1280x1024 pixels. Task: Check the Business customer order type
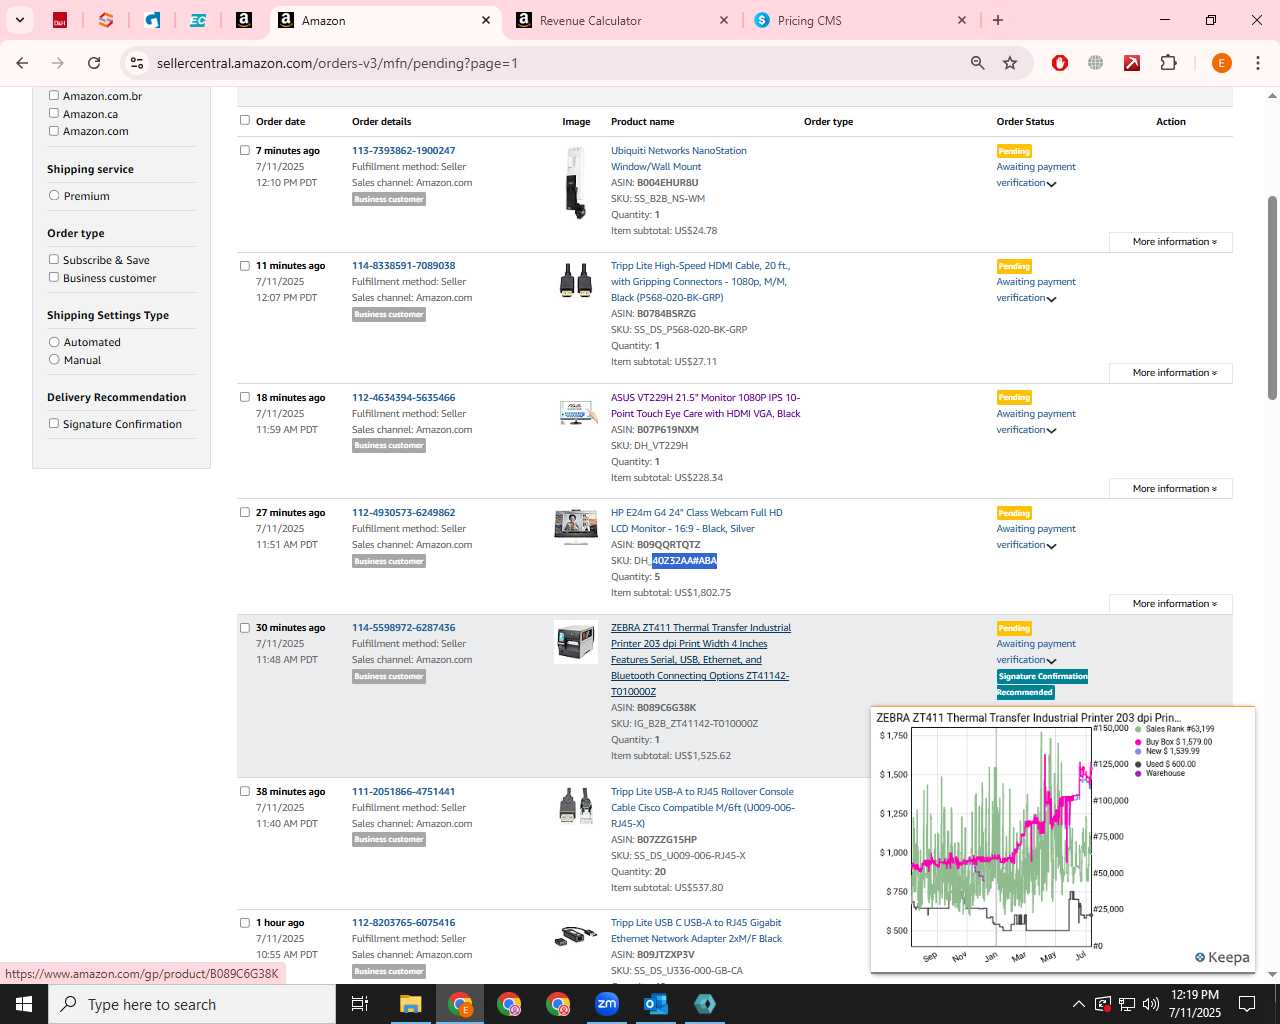[x=54, y=277]
